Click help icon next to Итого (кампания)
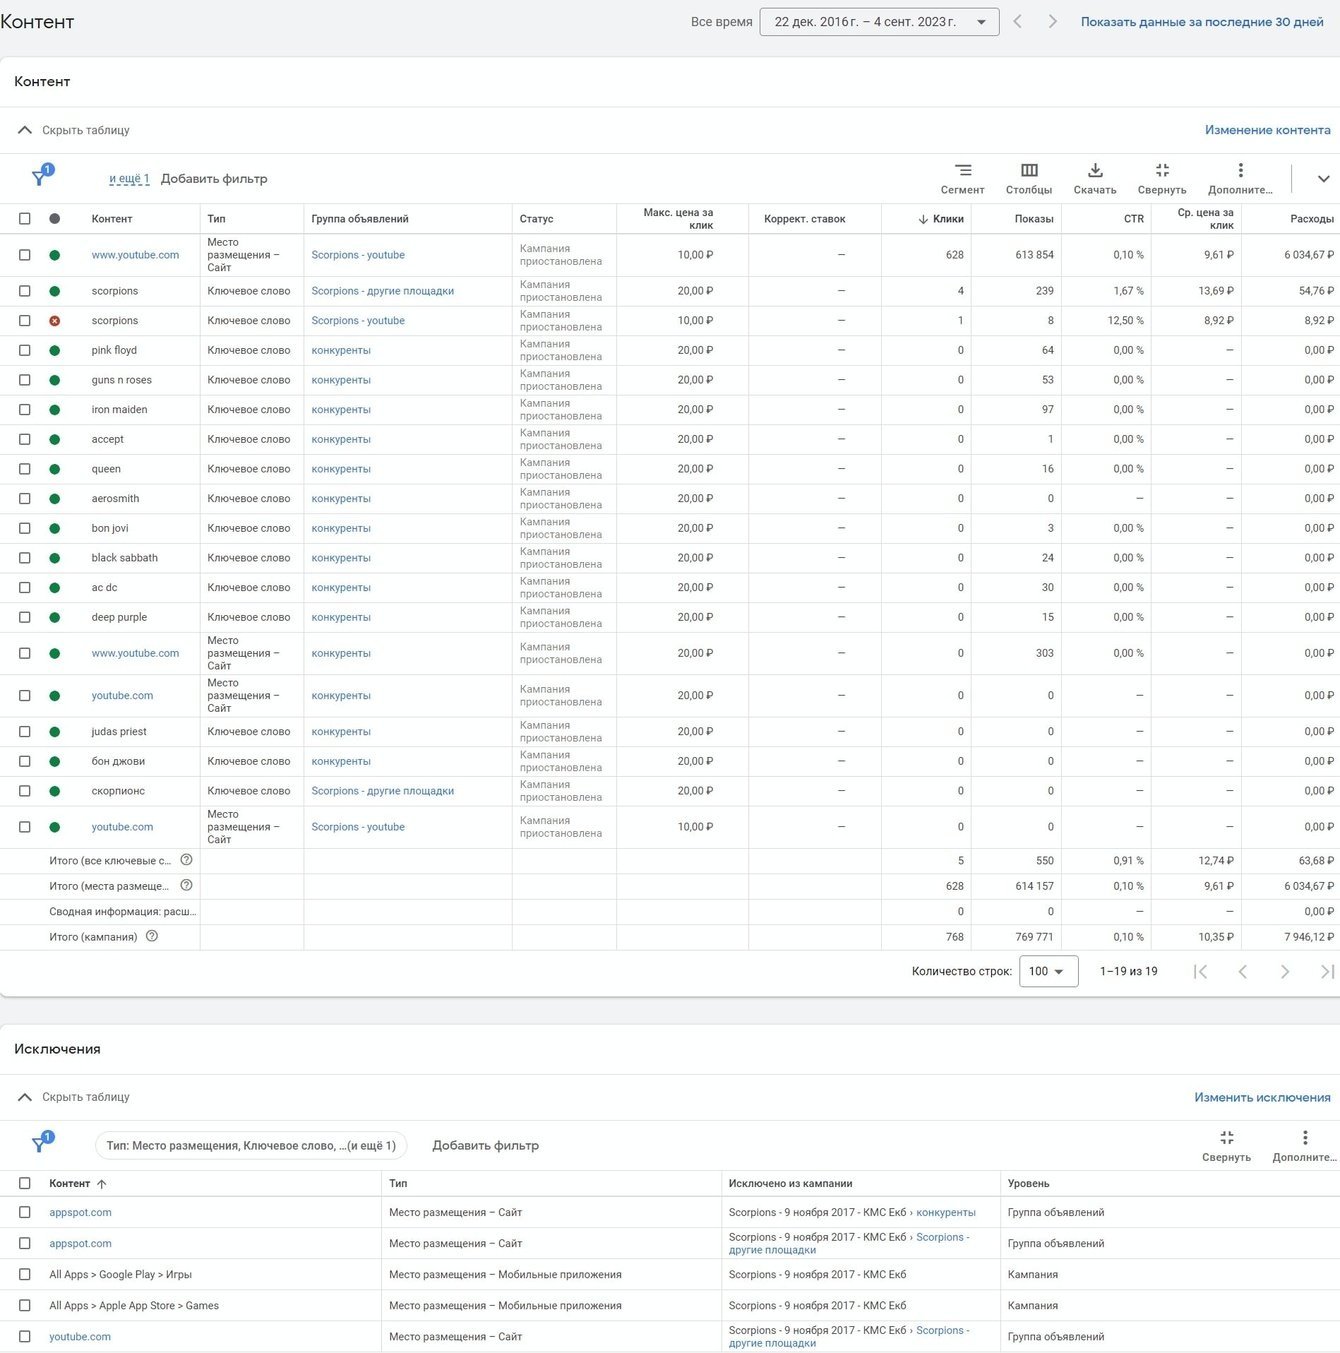This screenshot has height=1353, width=1340. click(x=152, y=937)
